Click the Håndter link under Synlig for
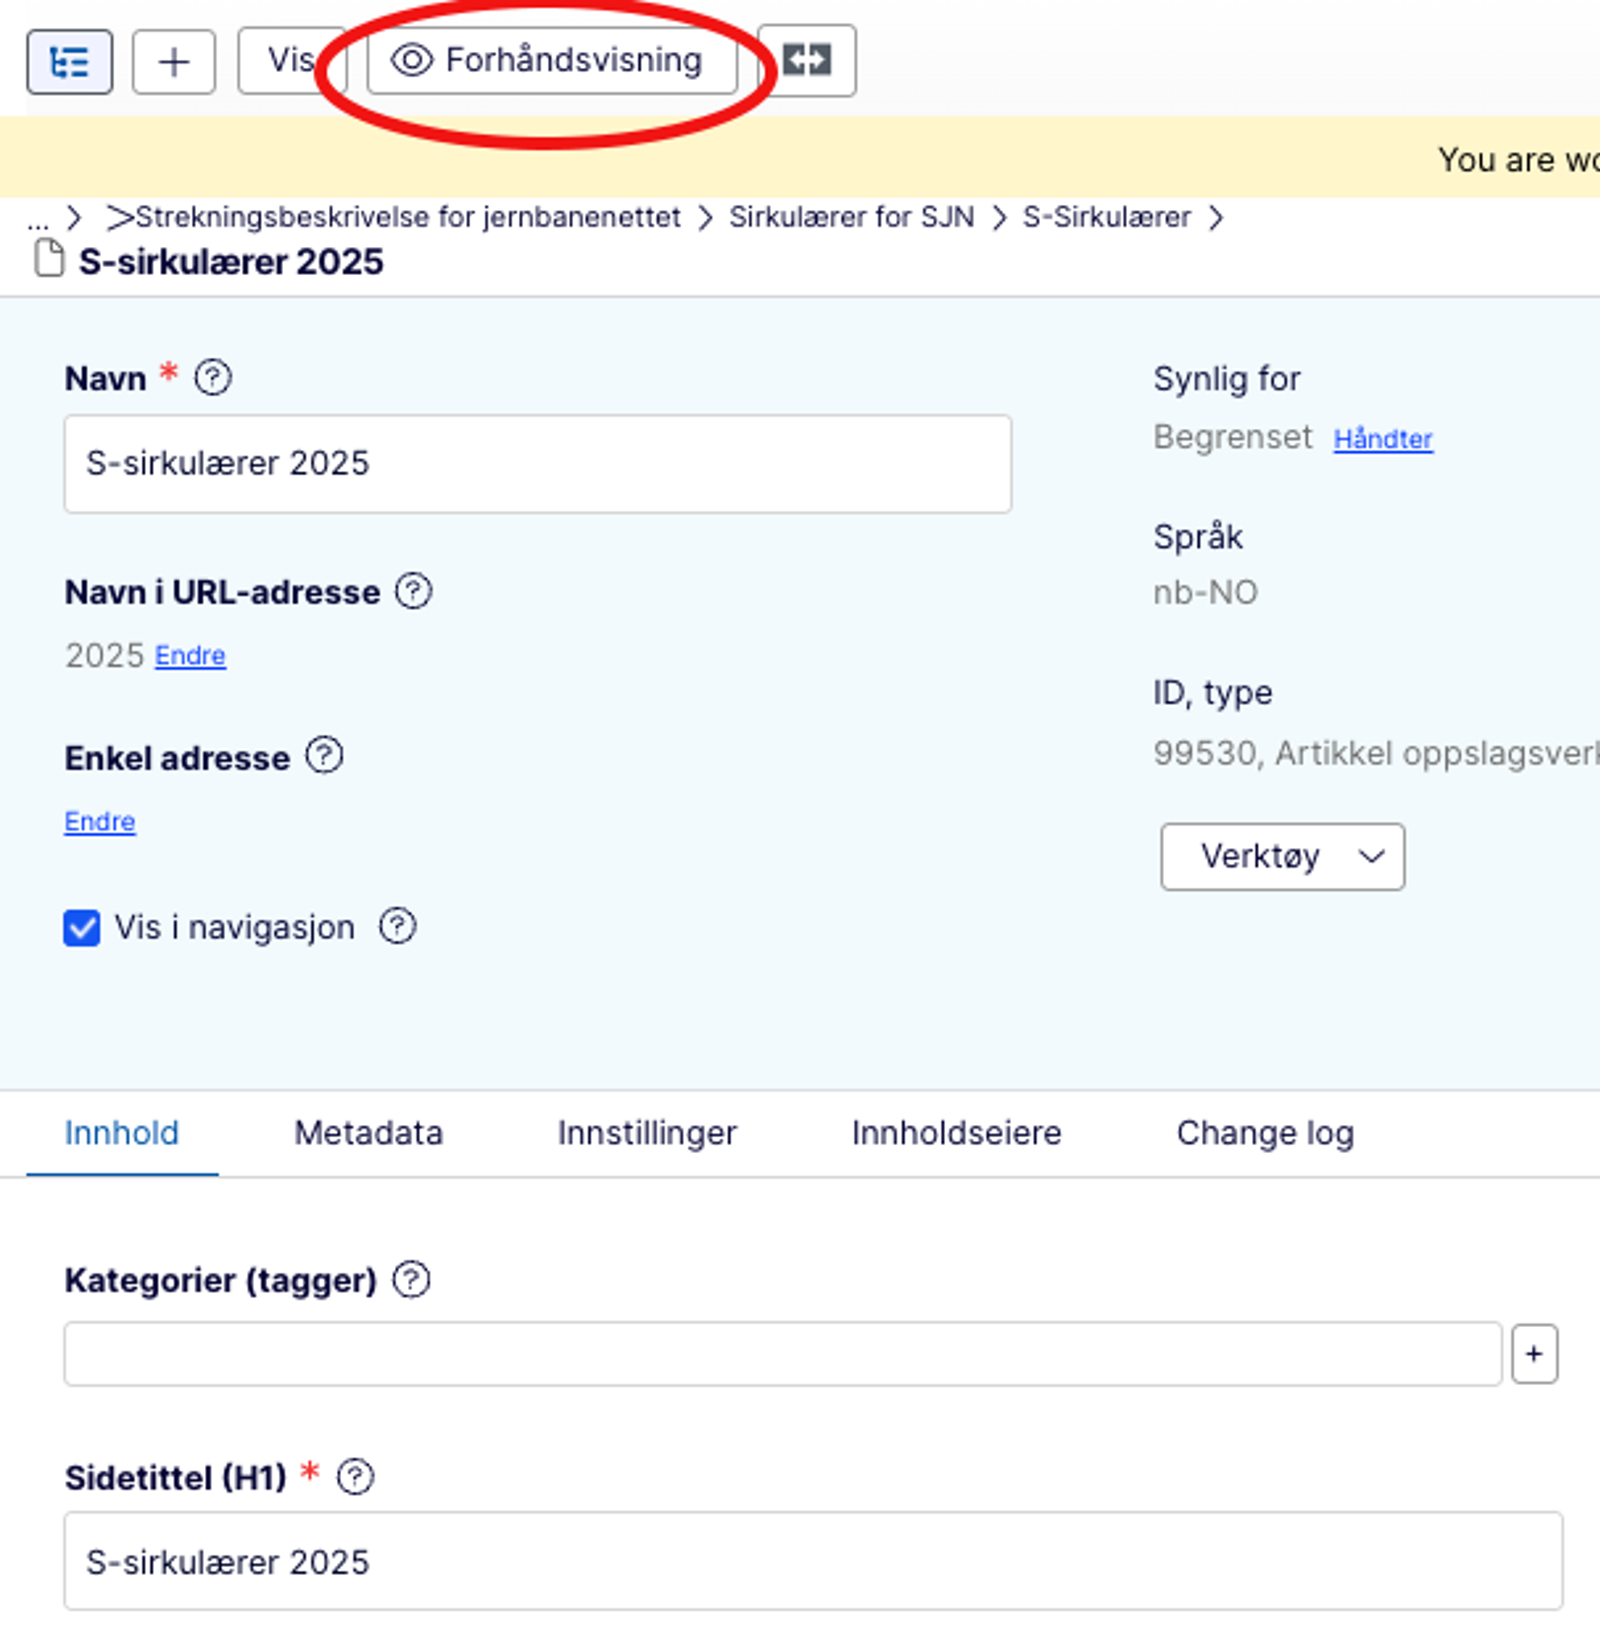Viewport: 1600px width, 1640px height. pyautogui.click(x=1383, y=439)
